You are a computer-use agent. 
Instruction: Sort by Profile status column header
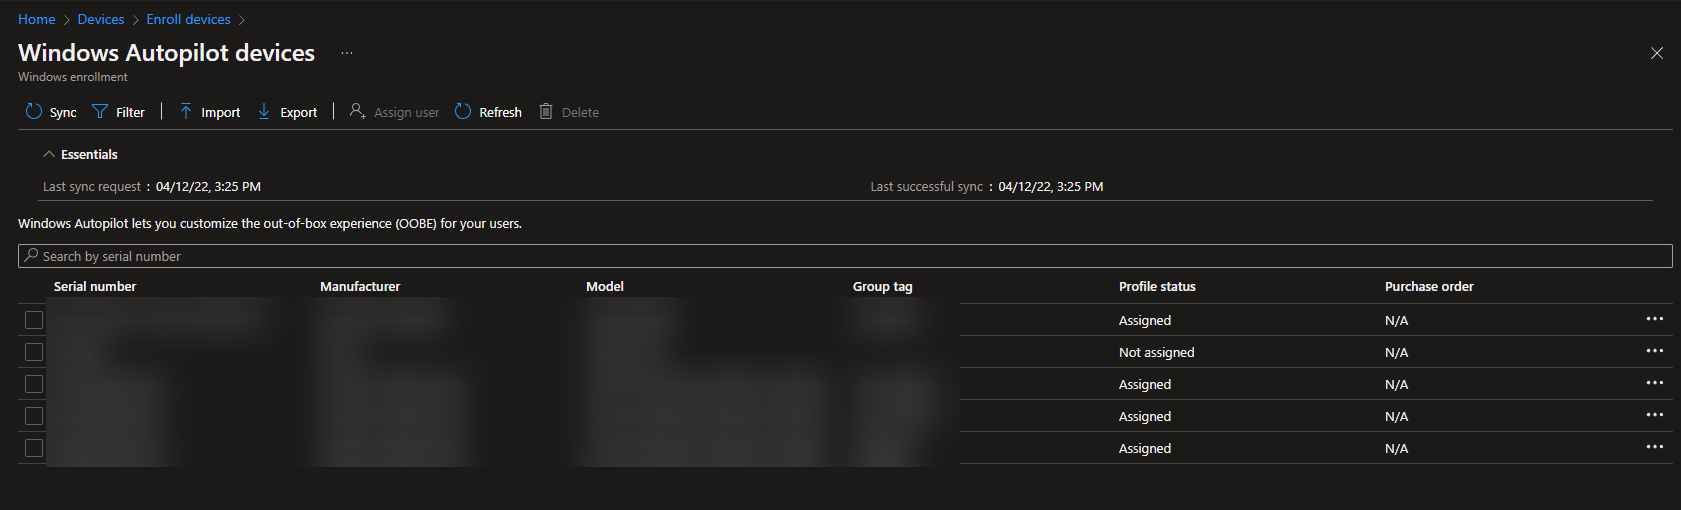tap(1157, 286)
